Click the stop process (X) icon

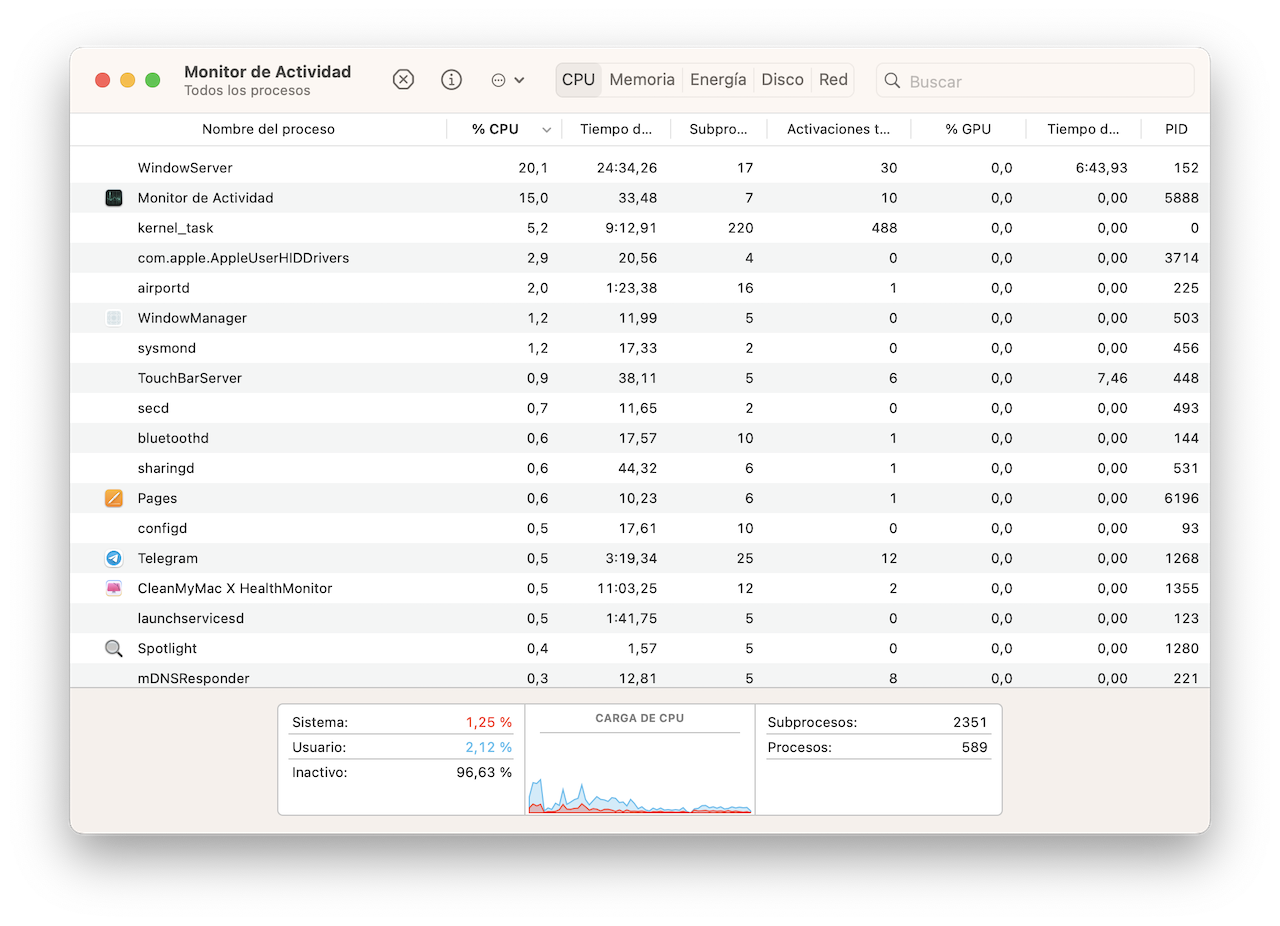point(403,80)
